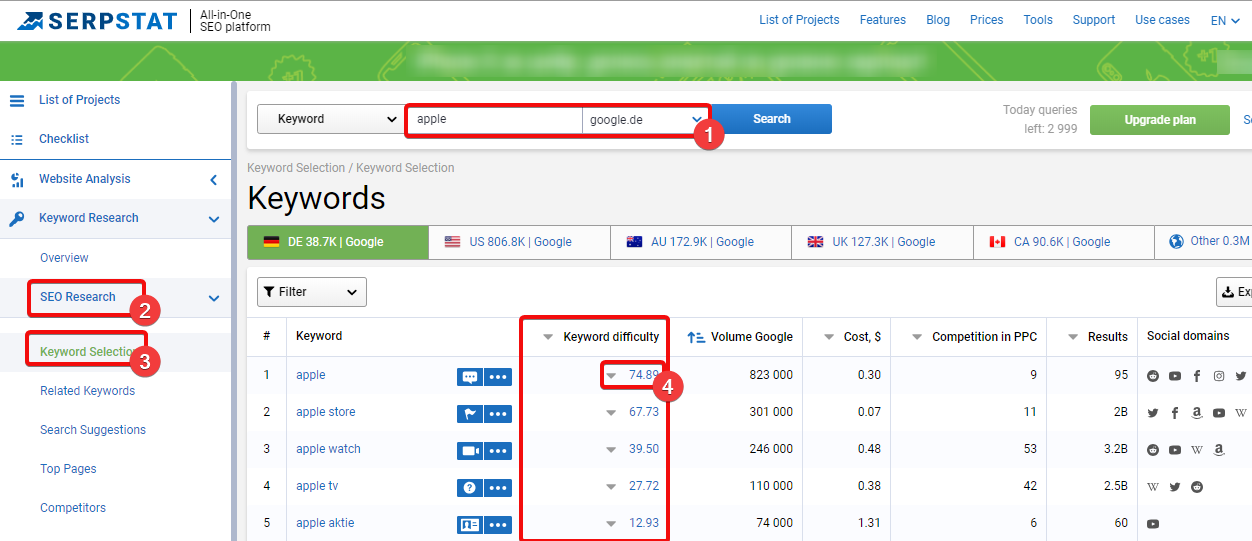The width and height of the screenshot is (1252, 541).
Task: Click the Checklist sidebar icon
Action: (17, 139)
